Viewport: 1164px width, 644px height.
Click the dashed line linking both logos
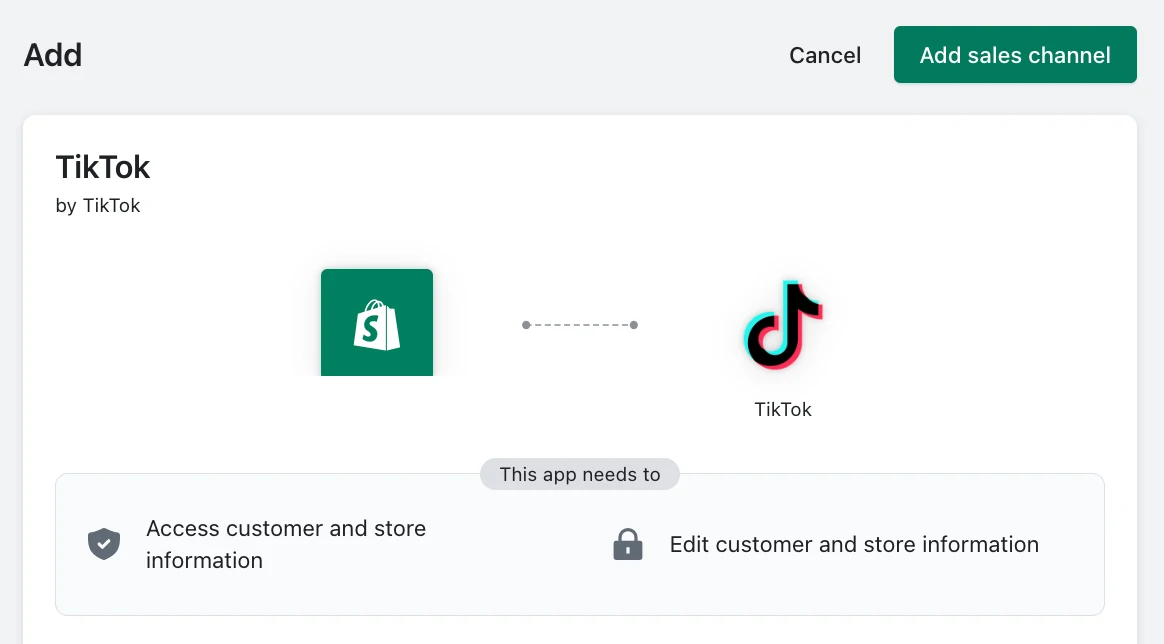pos(580,325)
